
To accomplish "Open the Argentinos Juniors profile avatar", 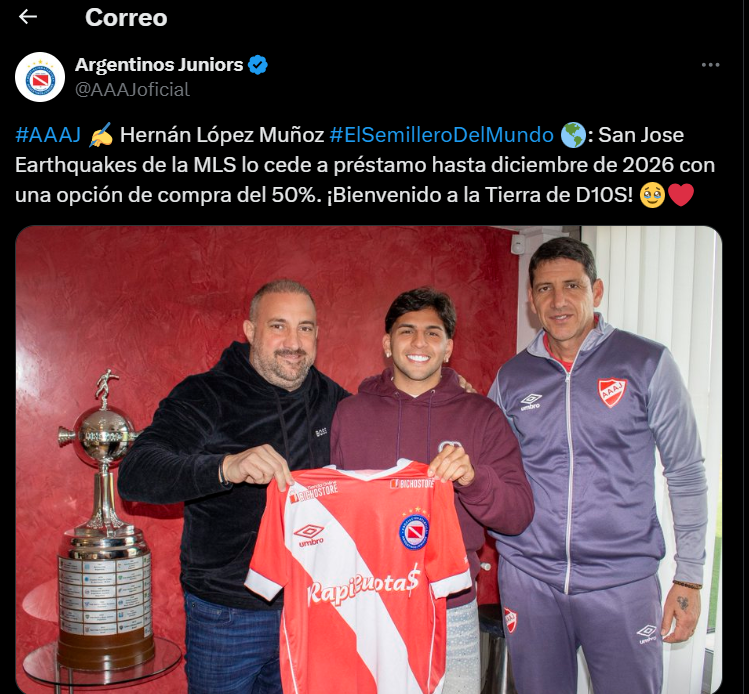I will (x=40, y=77).
